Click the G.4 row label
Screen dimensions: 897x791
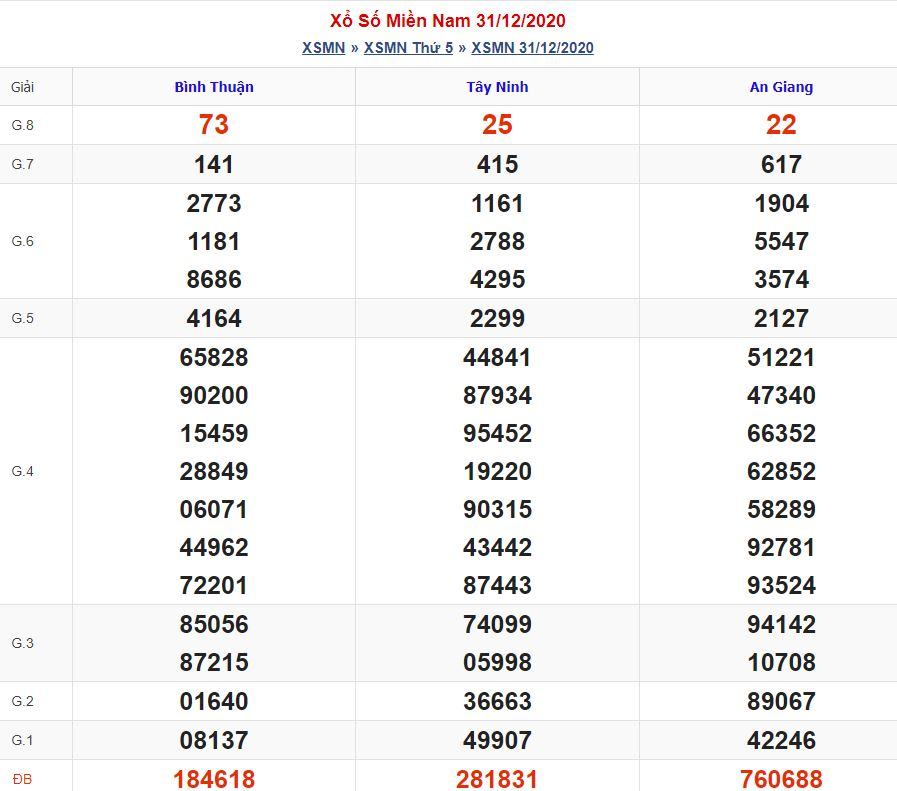pyautogui.click(x=22, y=471)
